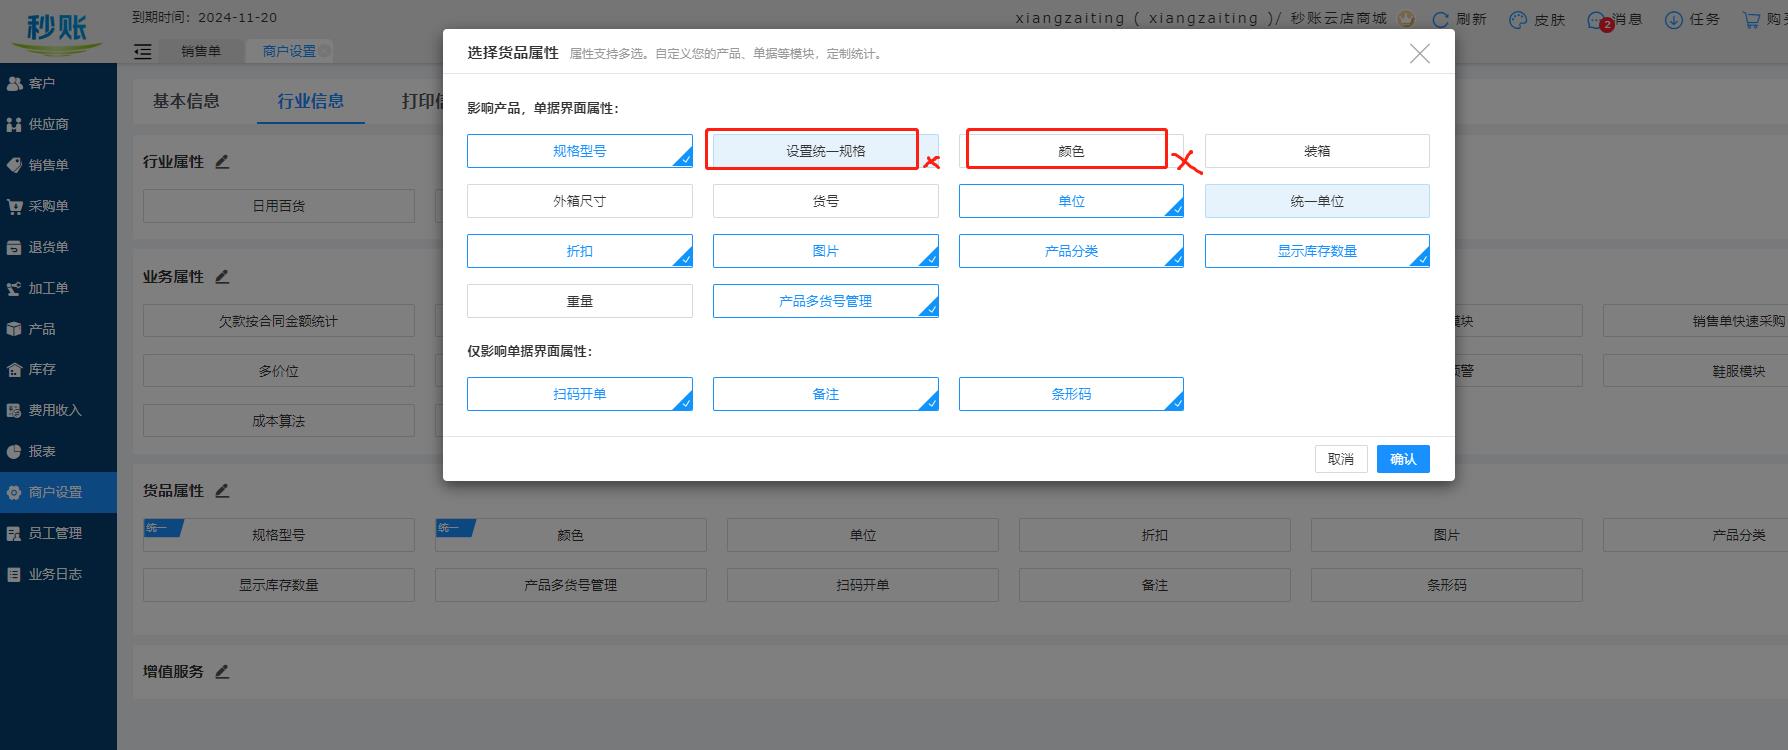Viewport: 1788px width, 750px height.
Task: Open 销售单 from sidebar icon
Action: point(14,165)
